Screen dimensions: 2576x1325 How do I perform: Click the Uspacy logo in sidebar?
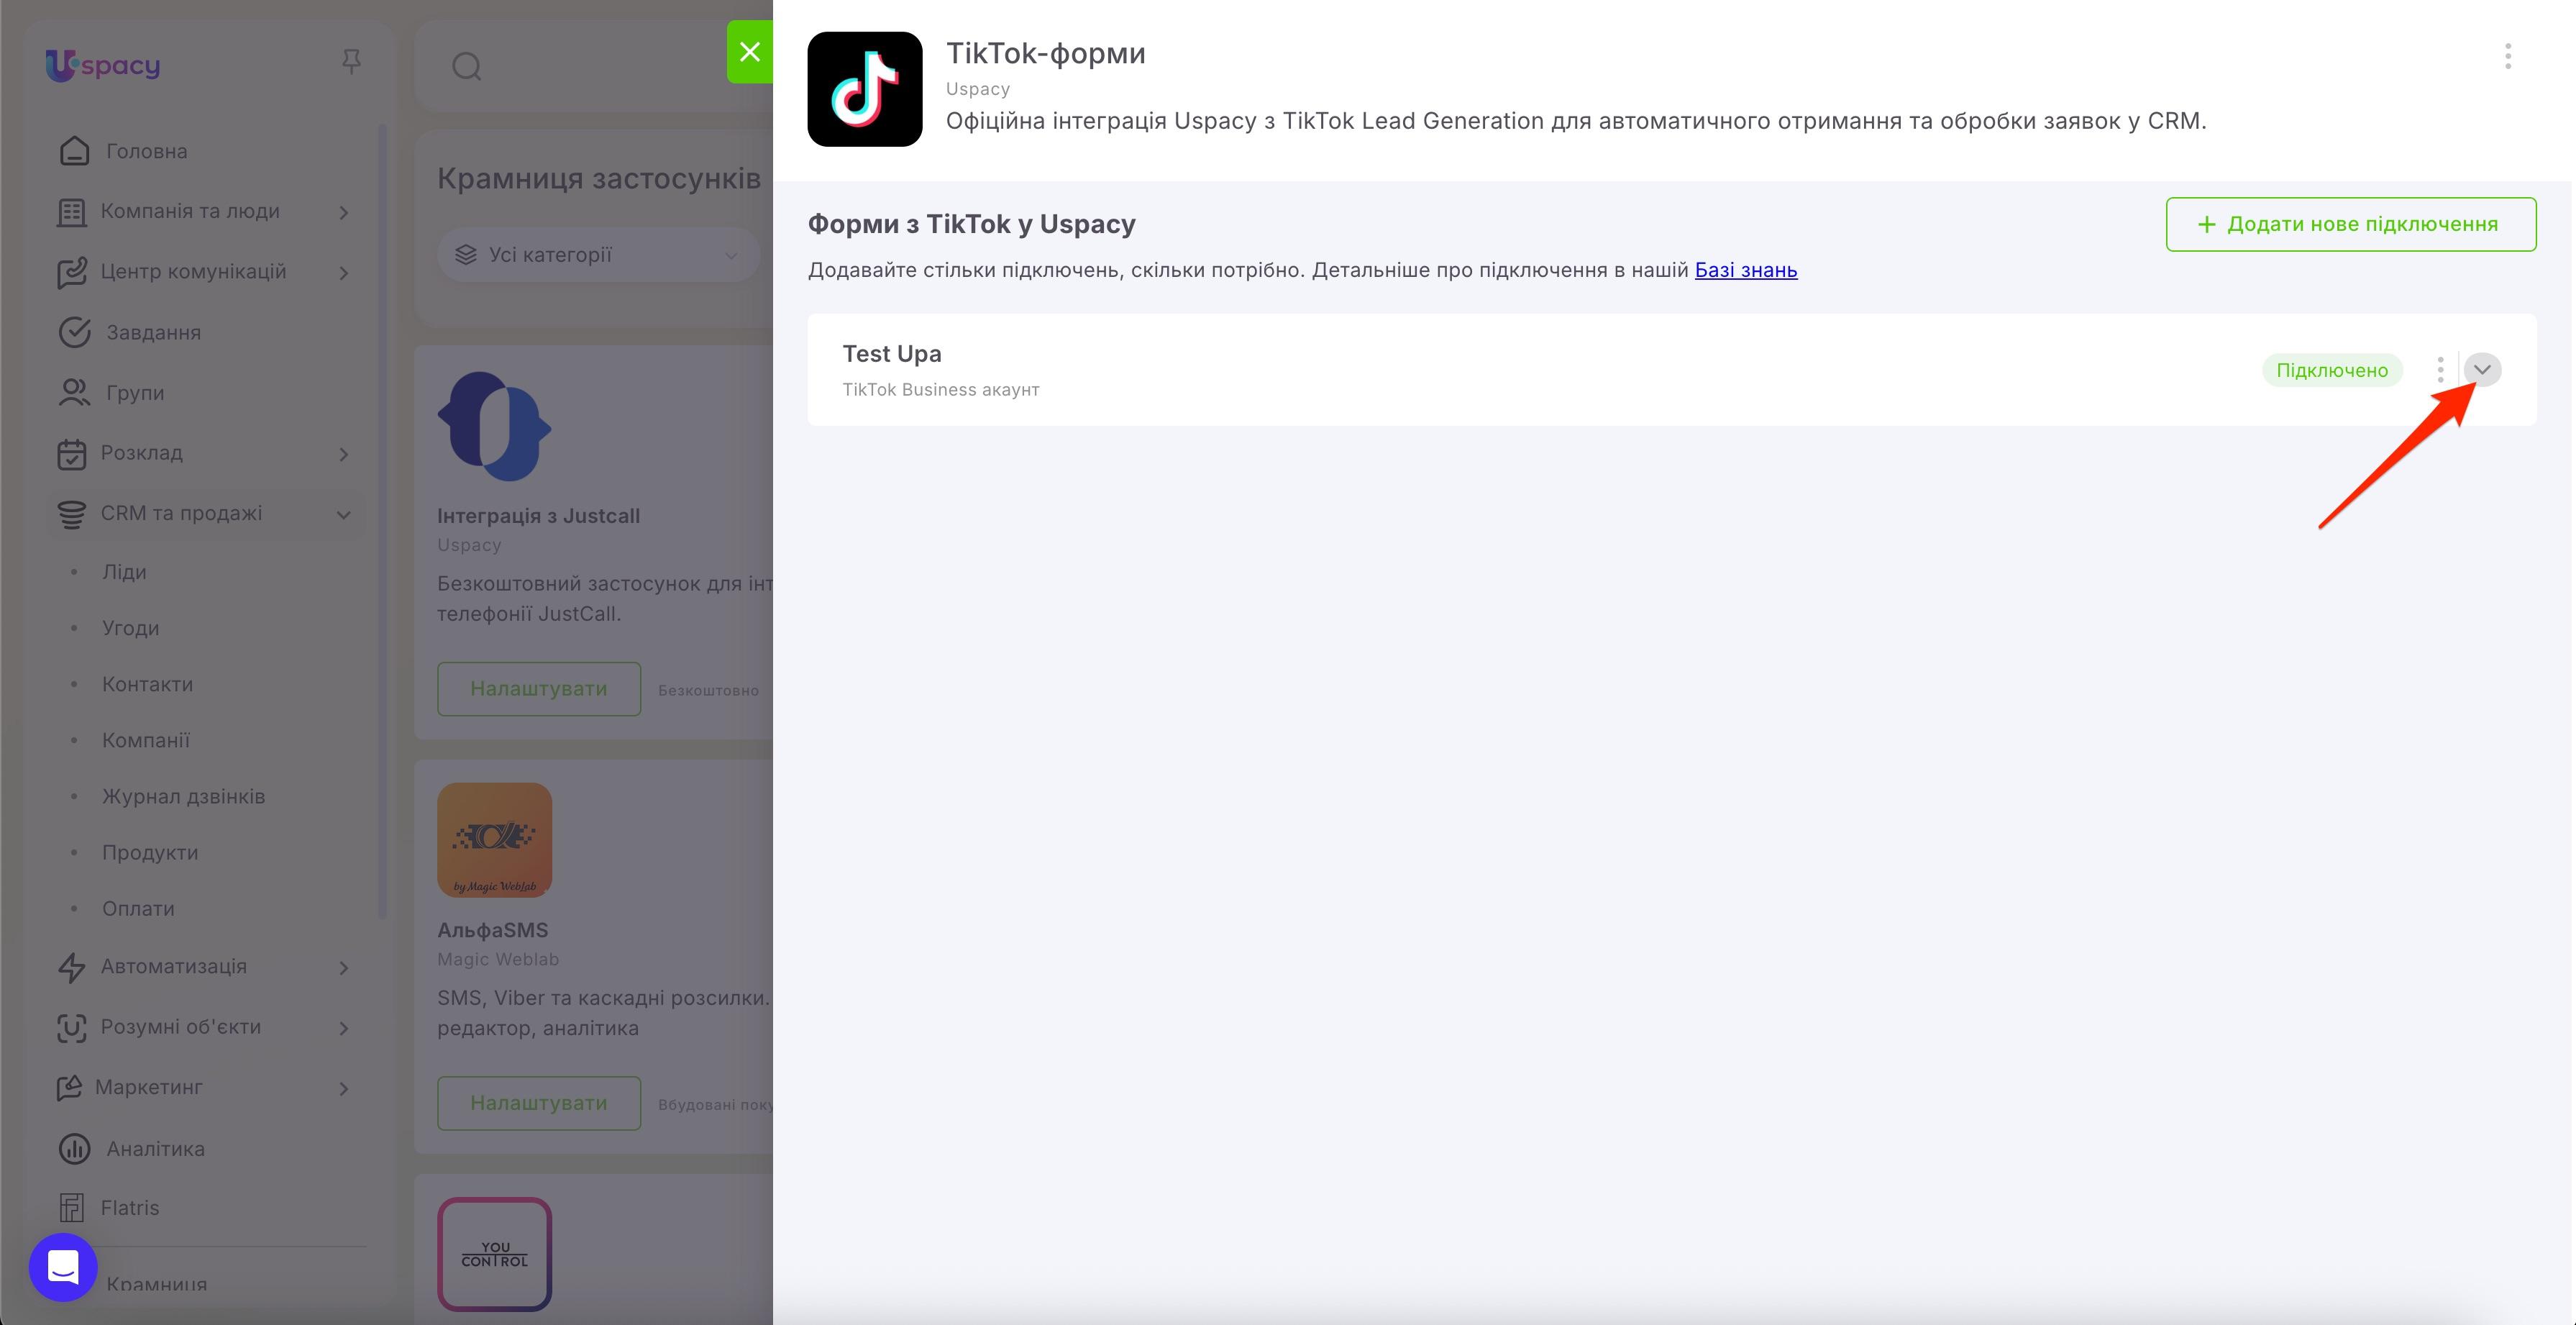pyautogui.click(x=103, y=65)
